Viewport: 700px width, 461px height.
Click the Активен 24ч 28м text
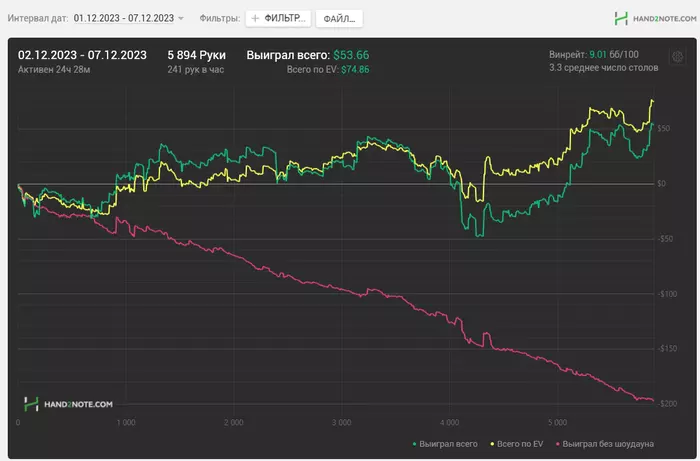point(54,70)
